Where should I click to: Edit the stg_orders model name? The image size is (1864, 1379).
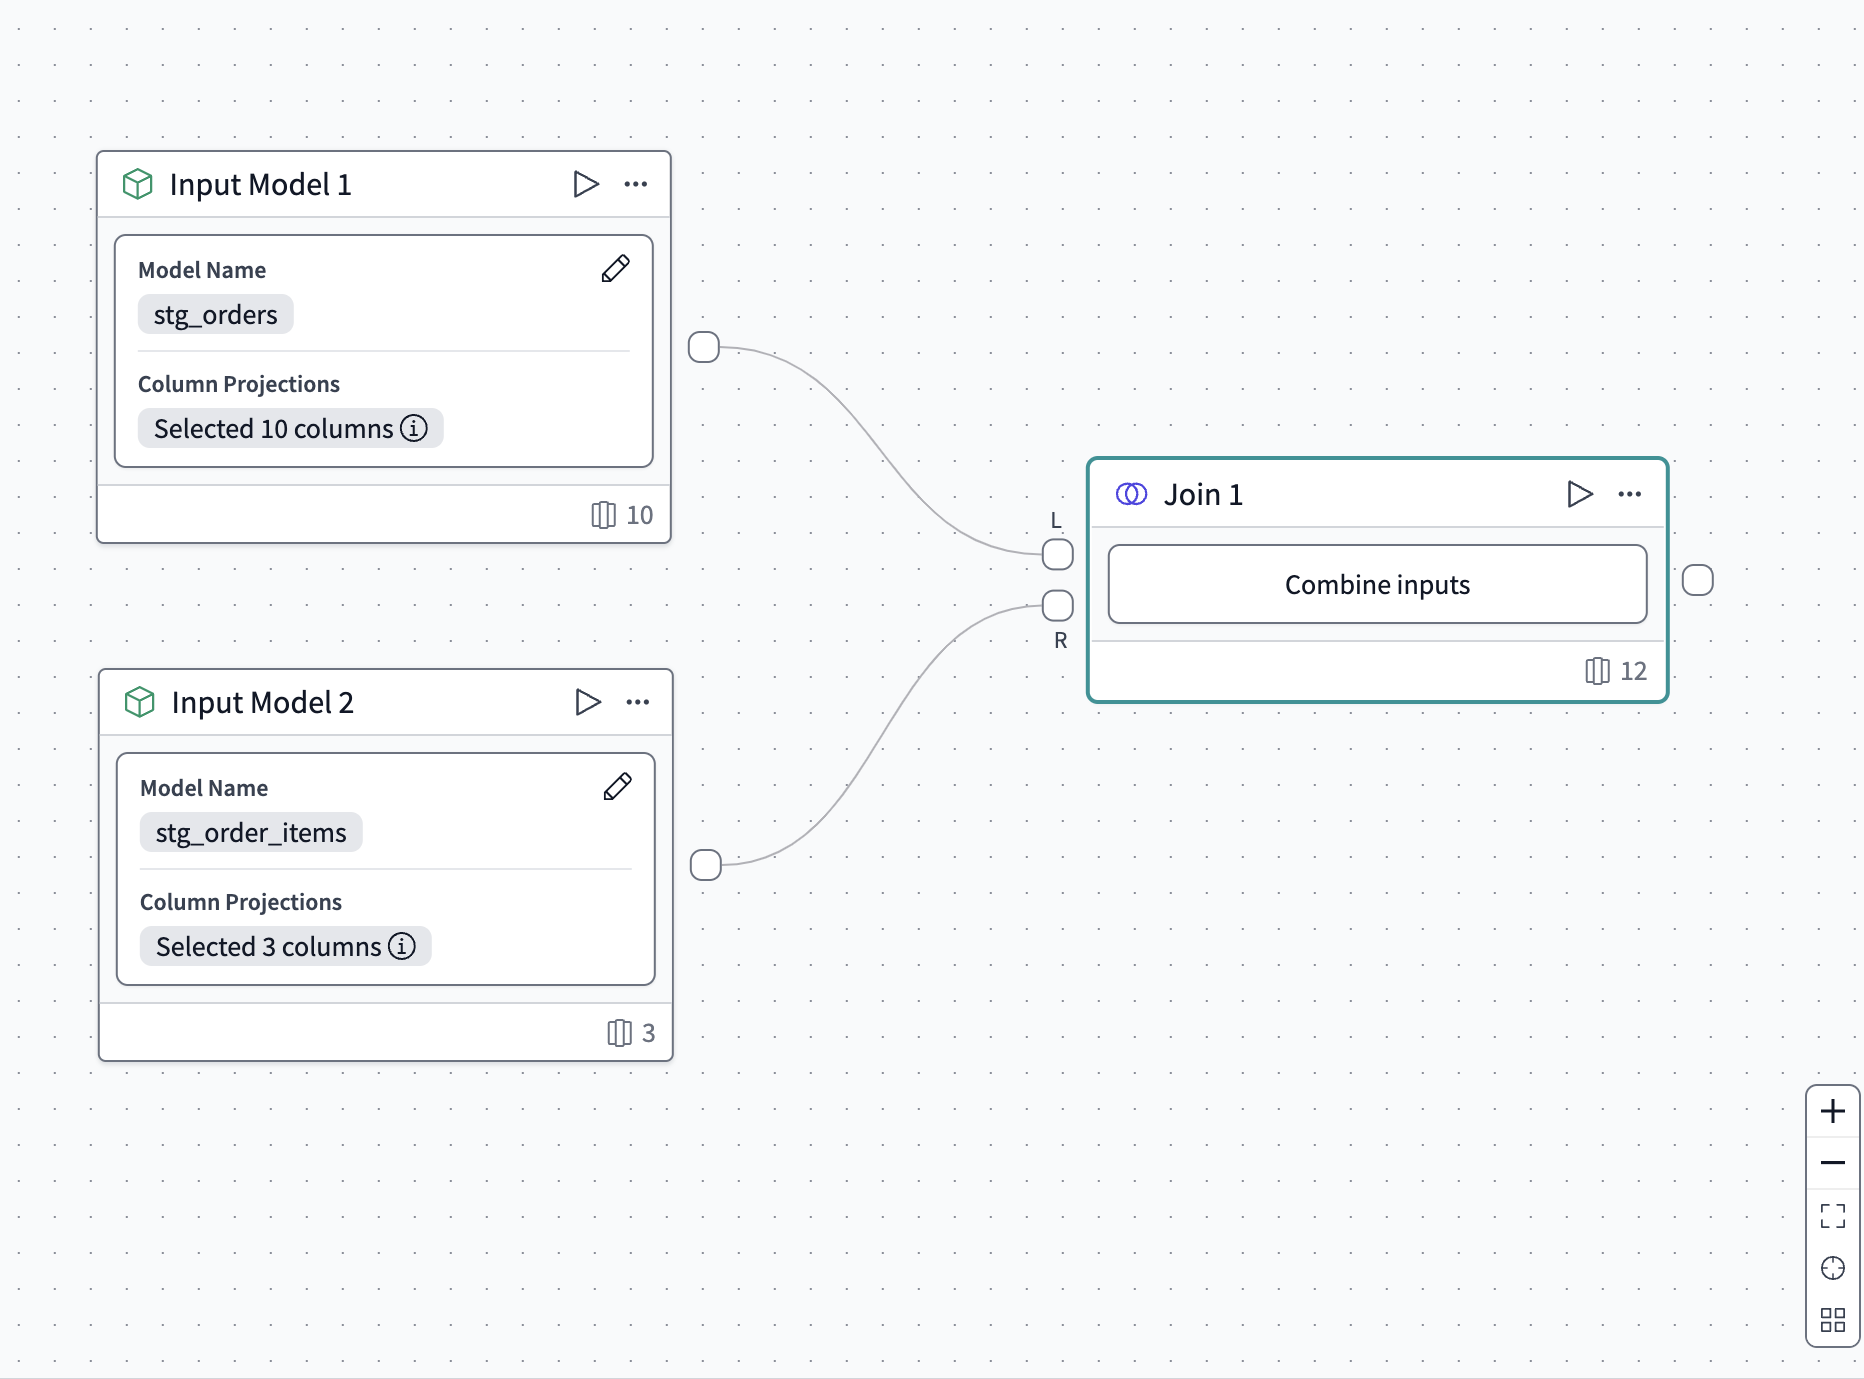616,268
